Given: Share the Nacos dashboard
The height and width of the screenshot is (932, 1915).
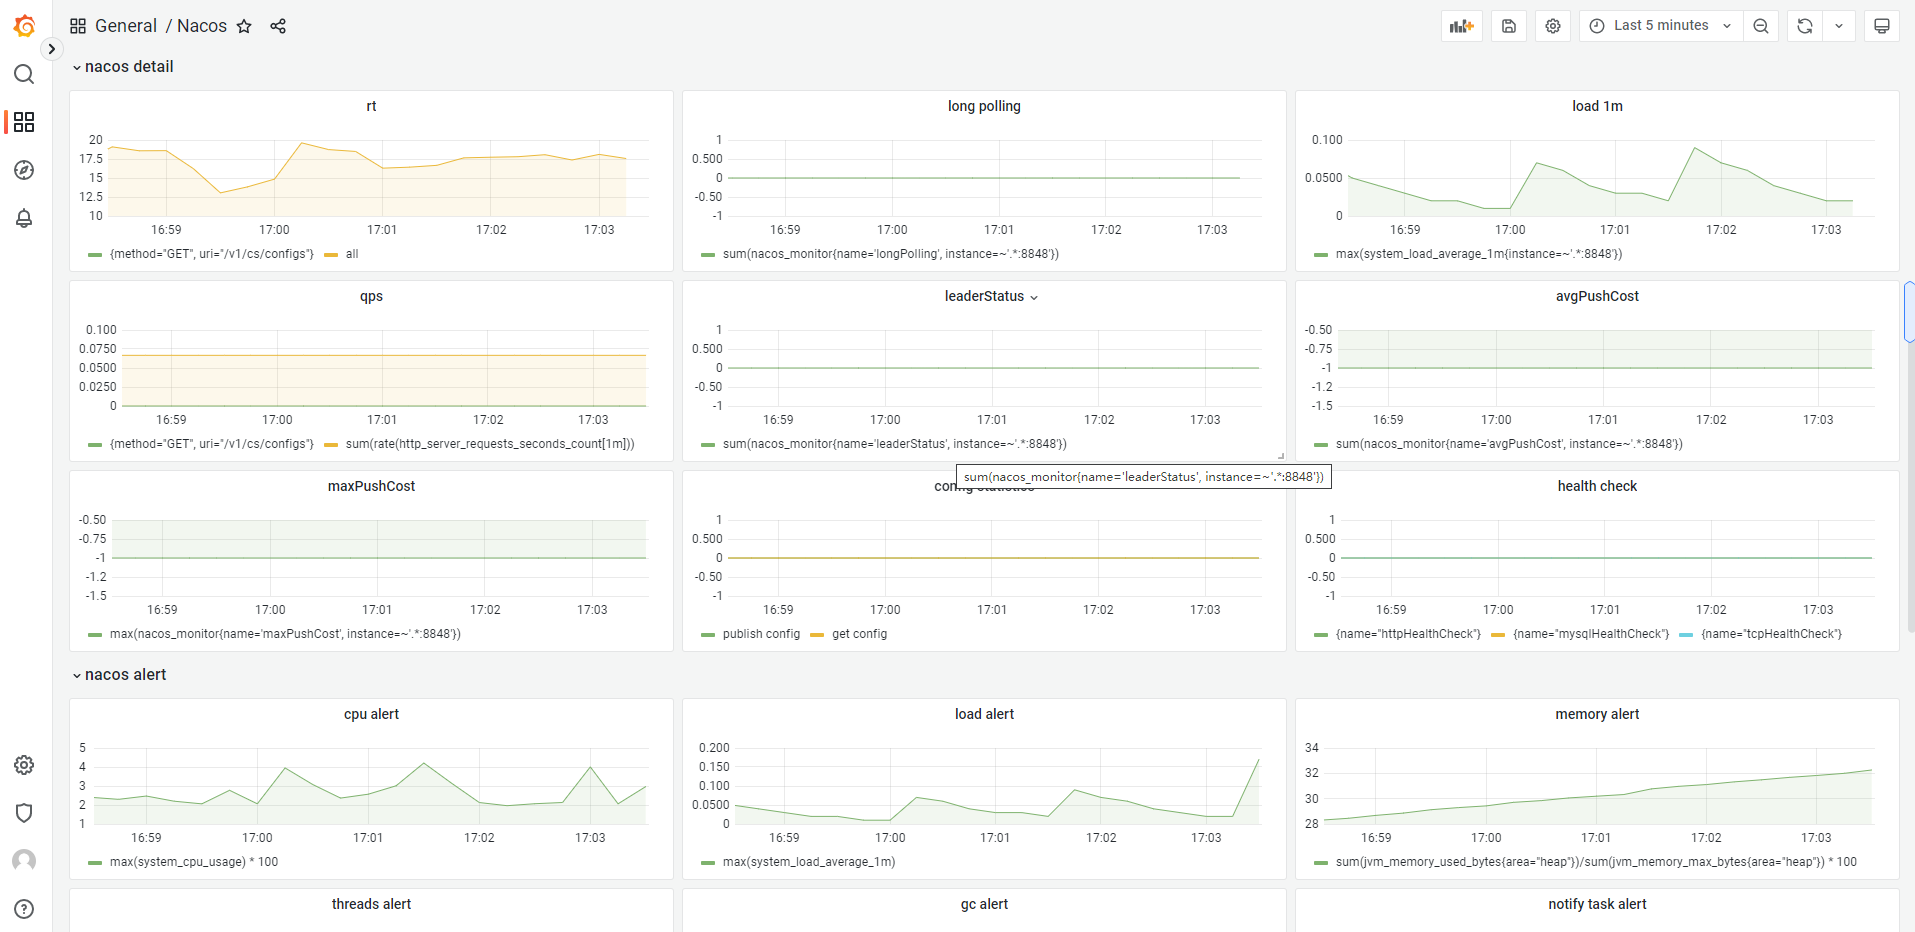Looking at the screenshot, I should pyautogui.click(x=278, y=26).
